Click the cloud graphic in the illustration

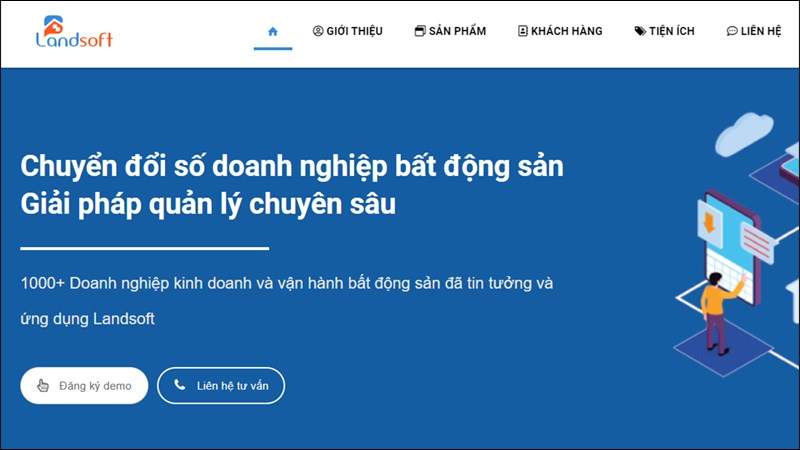coord(744,134)
